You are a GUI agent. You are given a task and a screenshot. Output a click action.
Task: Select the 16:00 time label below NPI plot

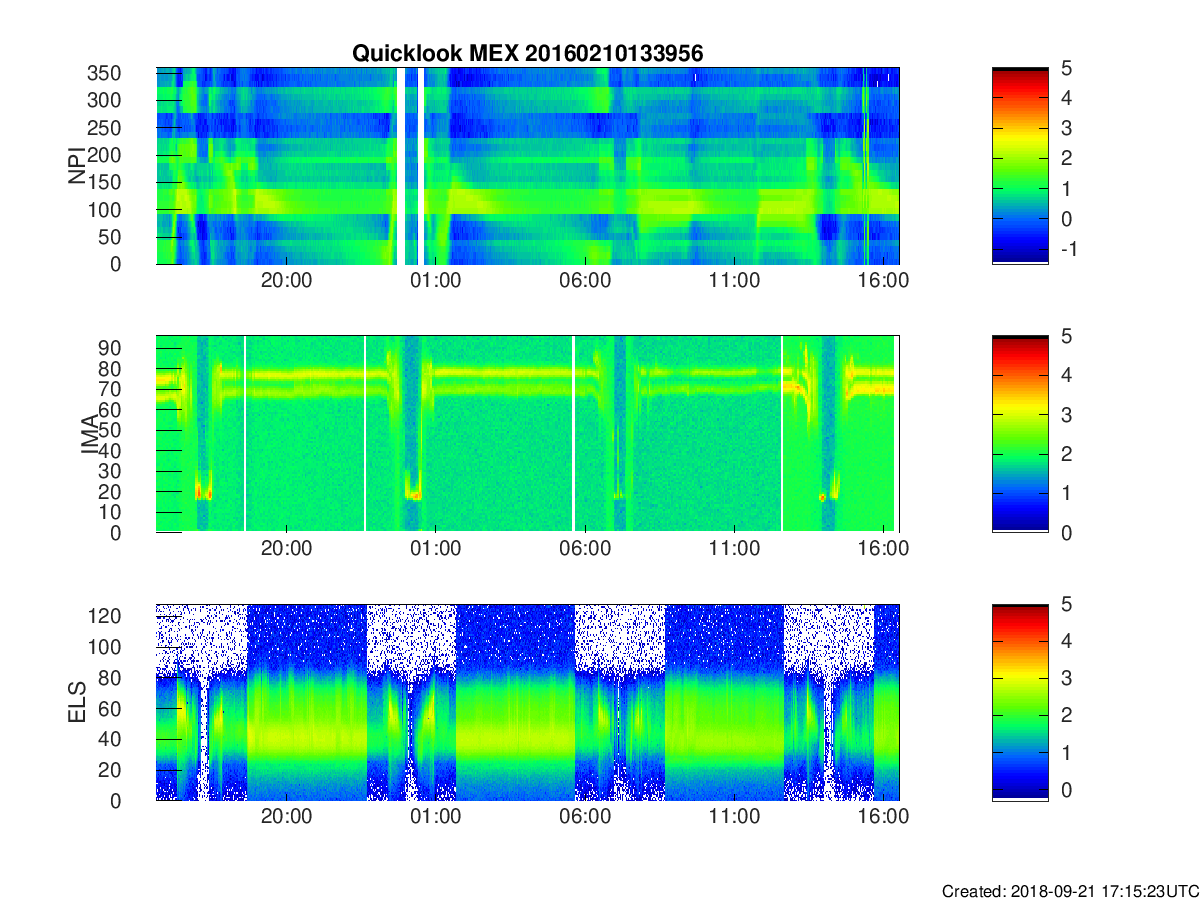tap(883, 282)
